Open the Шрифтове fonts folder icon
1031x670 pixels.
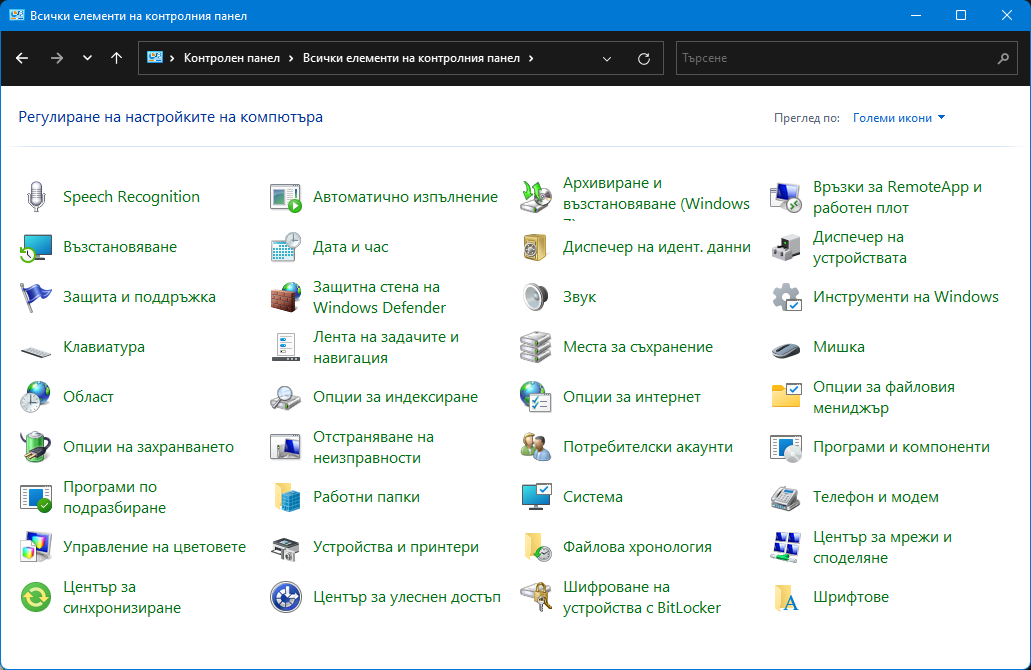(786, 598)
